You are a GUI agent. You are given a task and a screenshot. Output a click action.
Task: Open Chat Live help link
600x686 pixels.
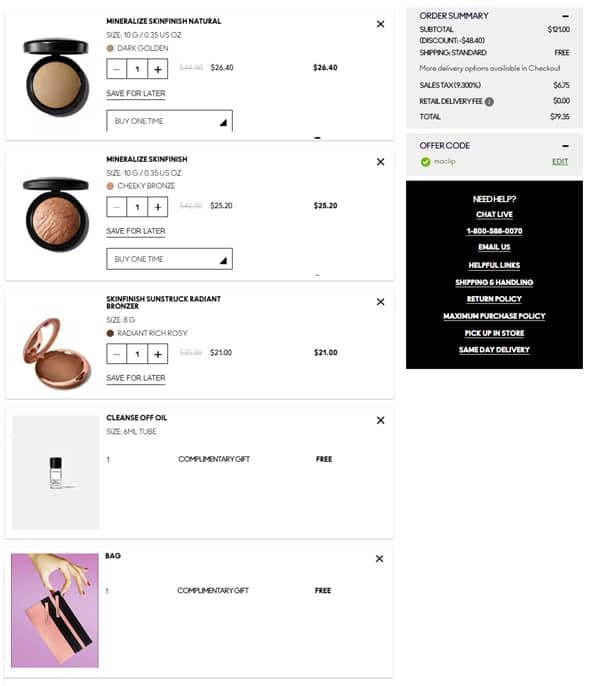point(494,214)
